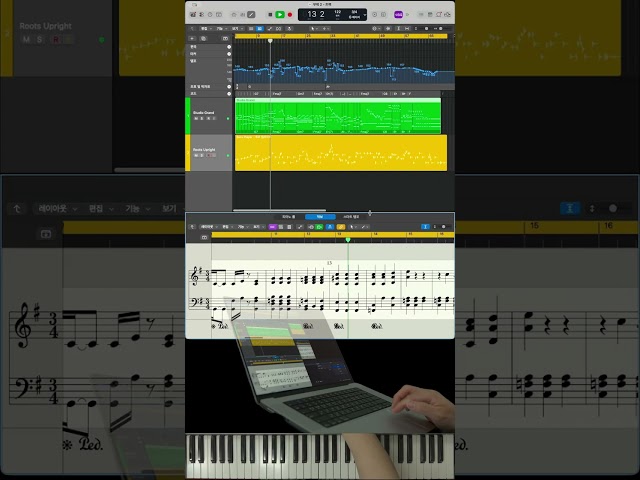Add a marker on the 마커 global track
Image resolution: width=640 pixels, height=480 pixels.
229,54
